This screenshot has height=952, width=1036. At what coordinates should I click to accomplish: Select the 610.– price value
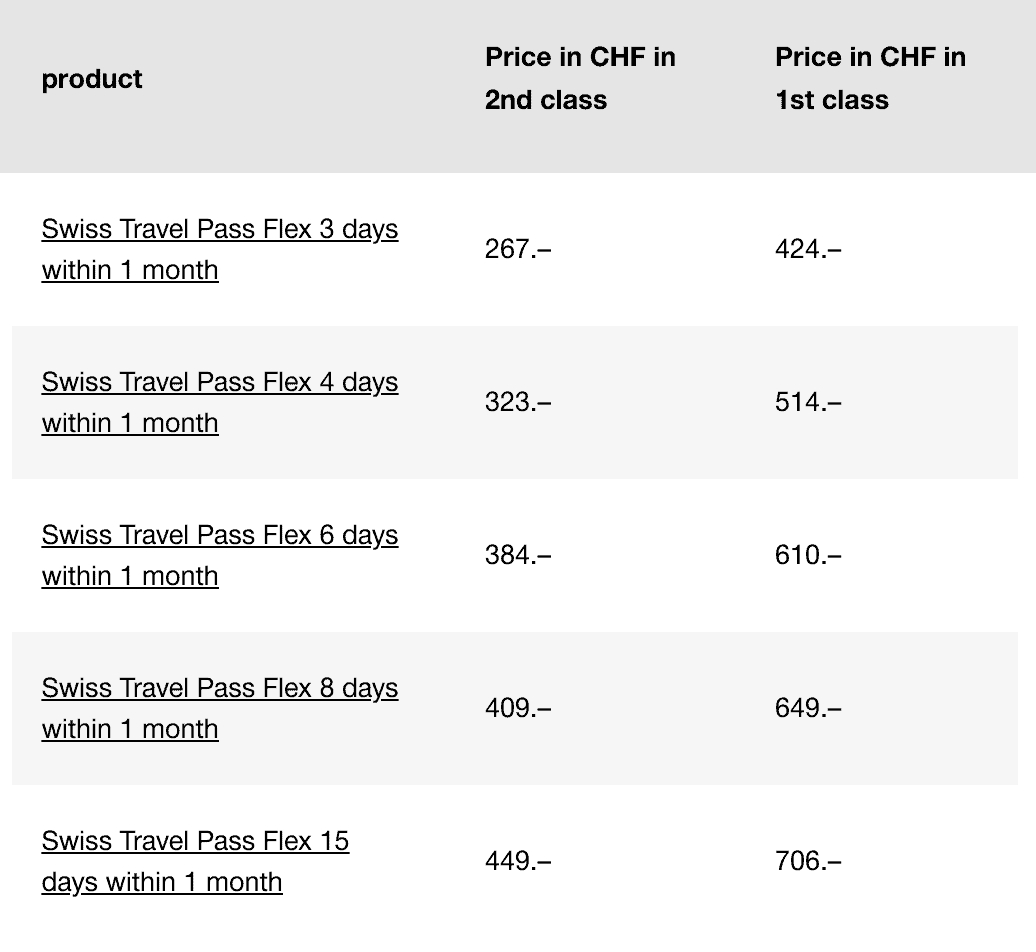pyautogui.click(x=808, y=555)
